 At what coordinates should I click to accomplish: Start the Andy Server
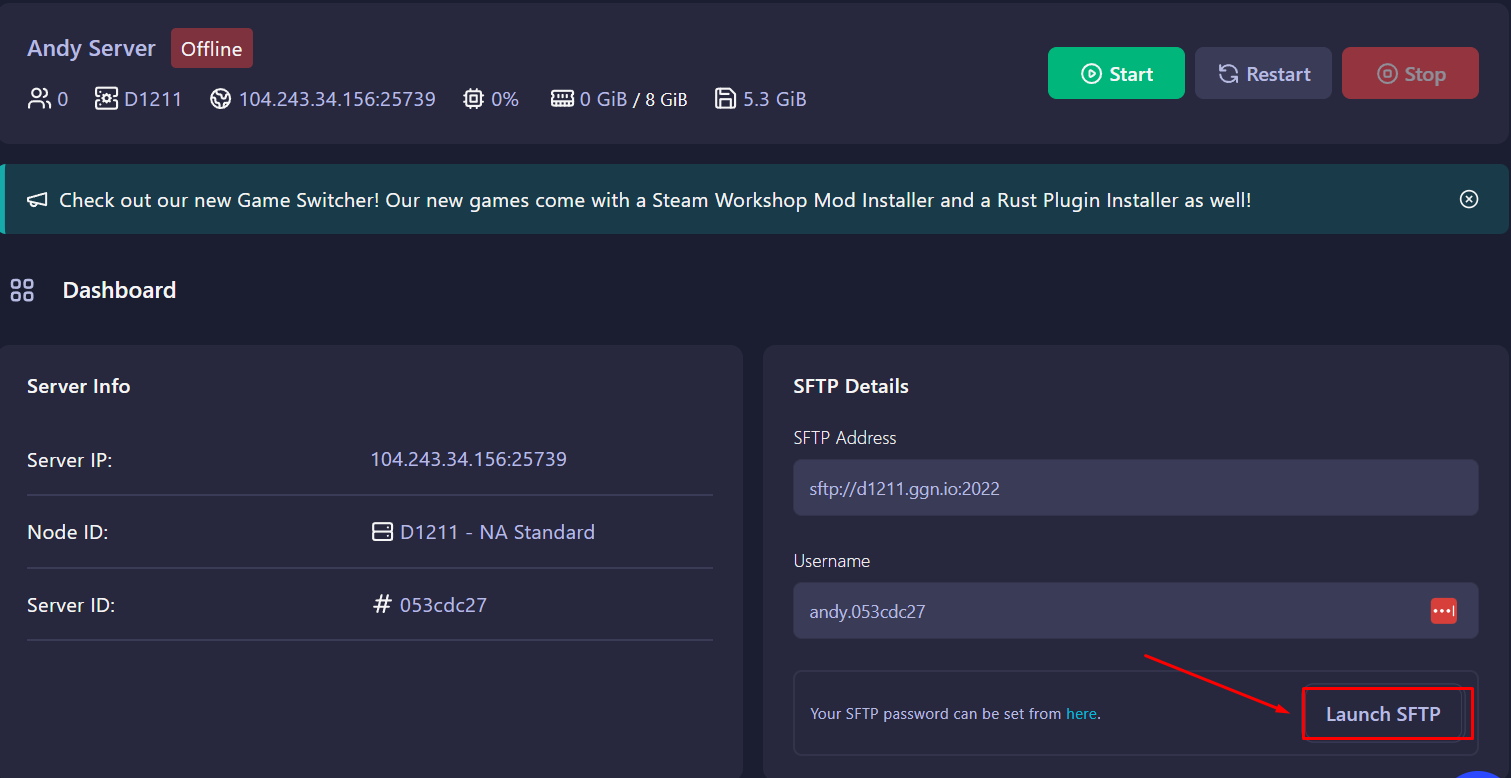(1116, 73)
